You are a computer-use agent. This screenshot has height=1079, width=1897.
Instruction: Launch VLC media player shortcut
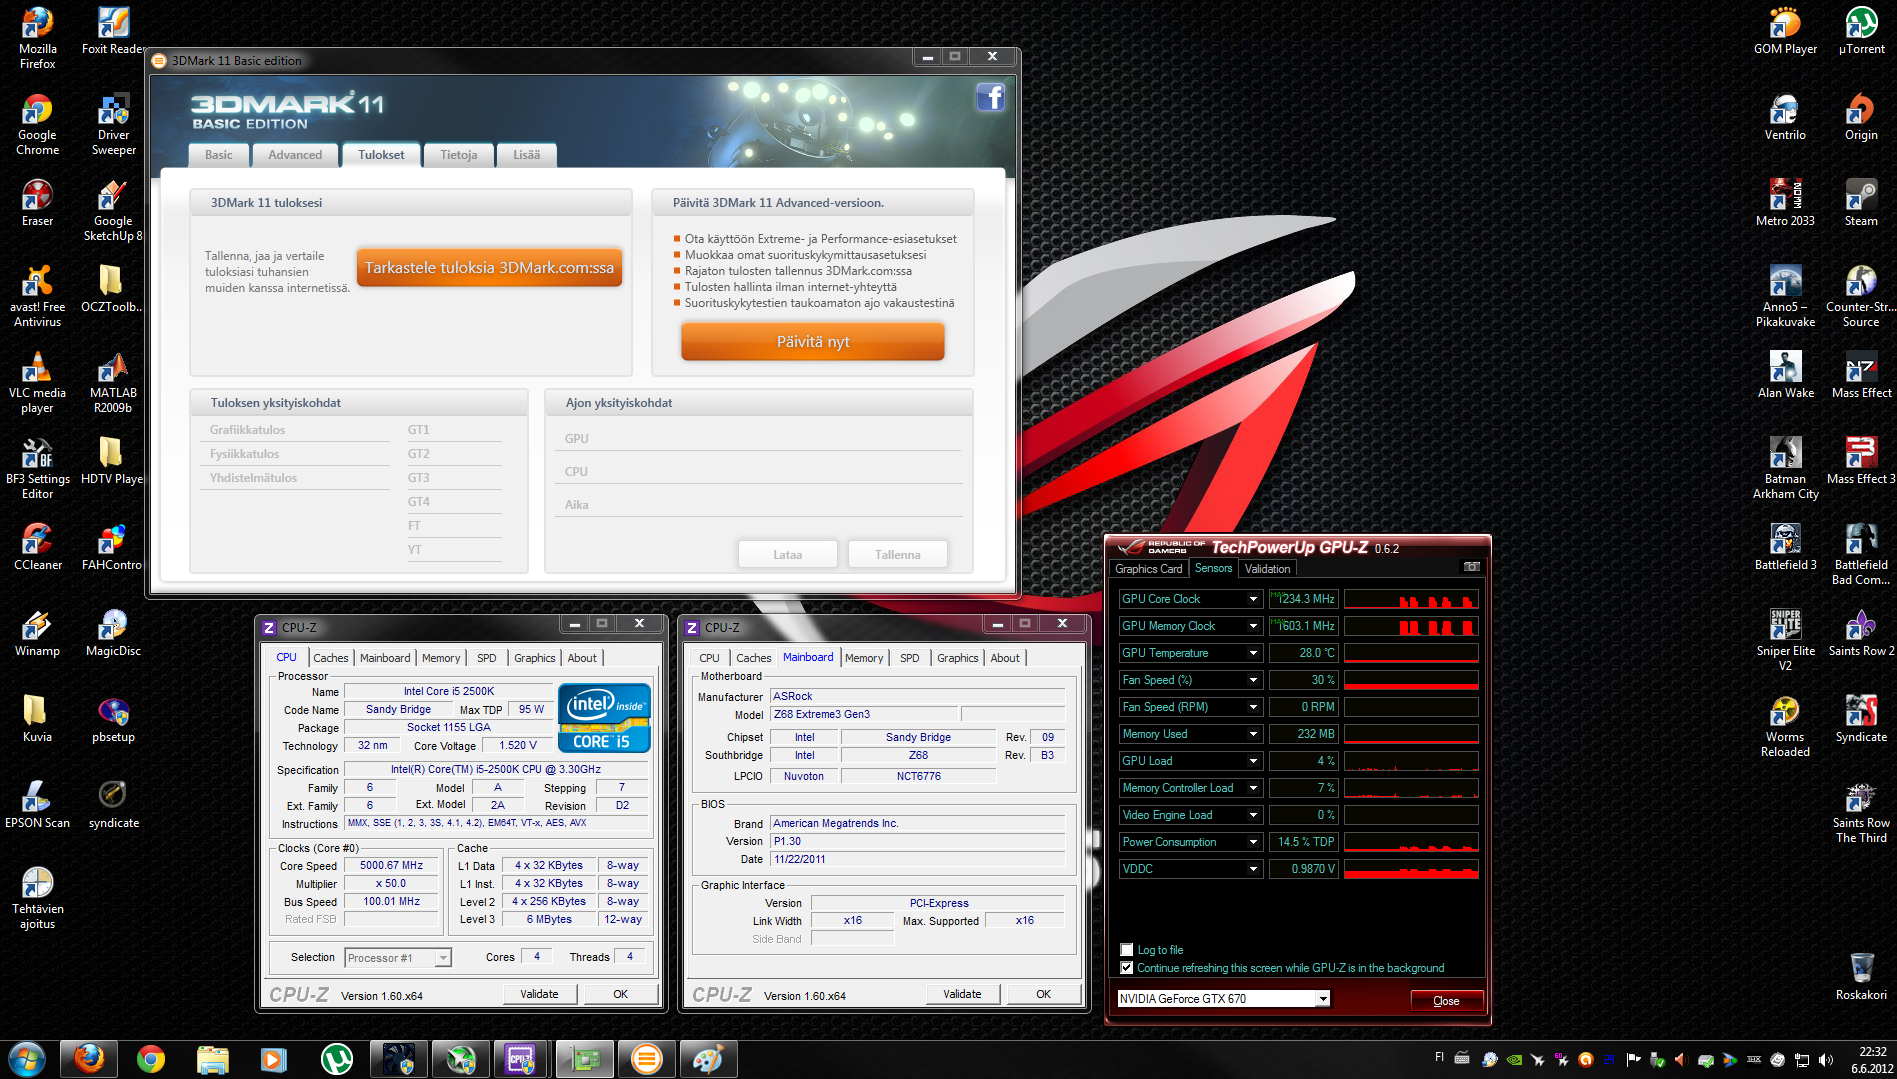tap(38, 382)
